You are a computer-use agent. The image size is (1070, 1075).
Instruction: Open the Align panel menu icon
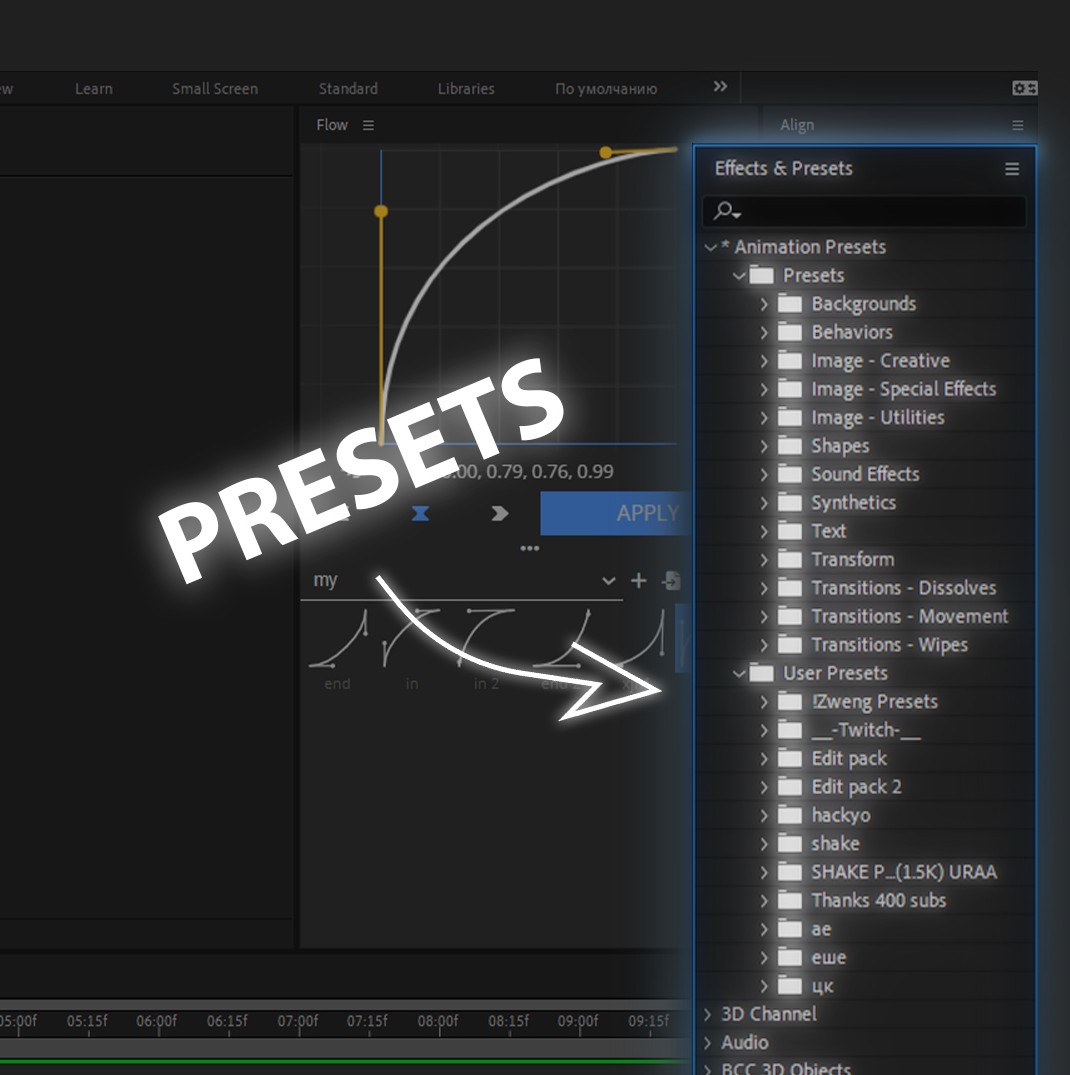tap(1017, 125)
